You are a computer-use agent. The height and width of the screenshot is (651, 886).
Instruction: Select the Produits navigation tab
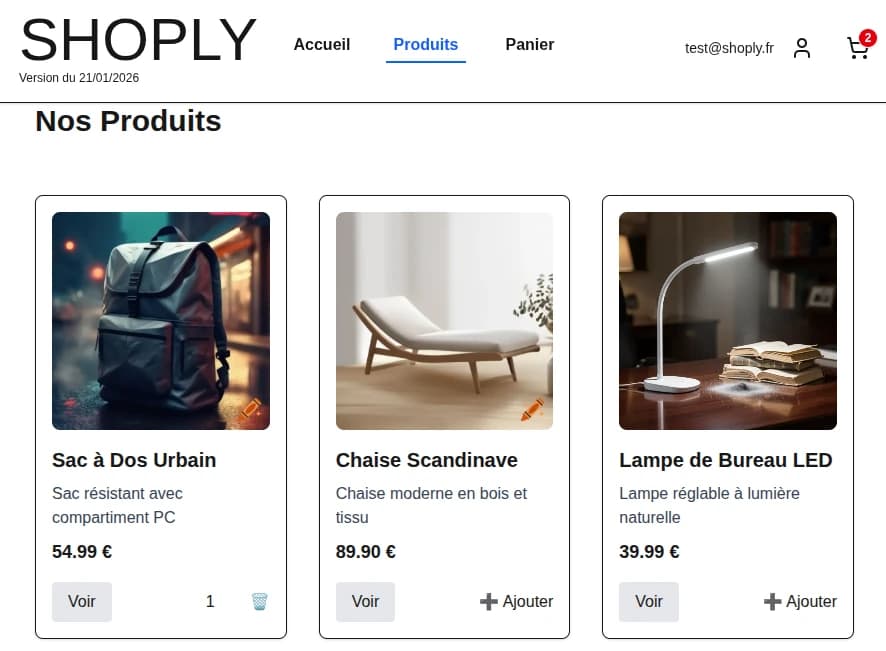click(425, 44)
